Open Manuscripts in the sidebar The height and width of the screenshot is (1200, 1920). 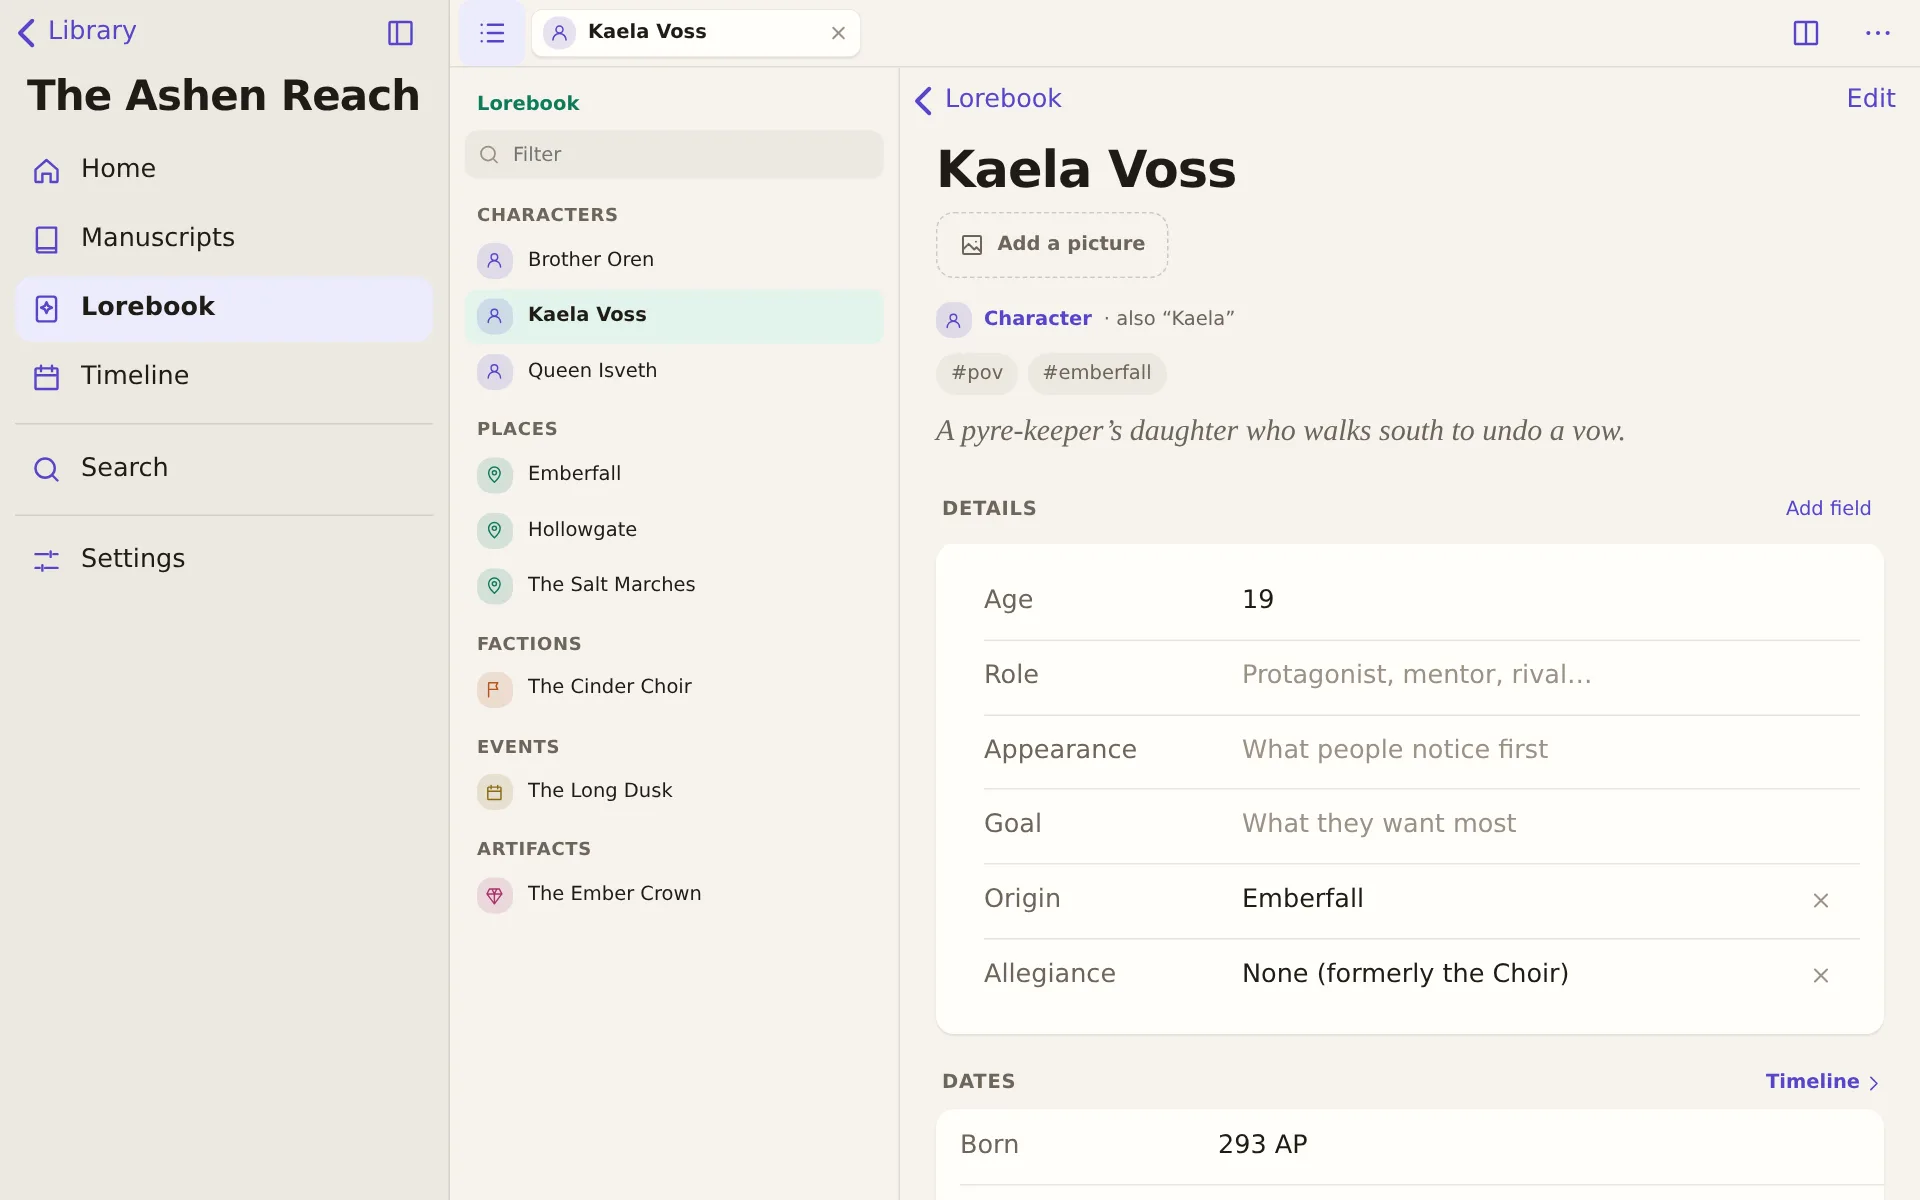224,238
